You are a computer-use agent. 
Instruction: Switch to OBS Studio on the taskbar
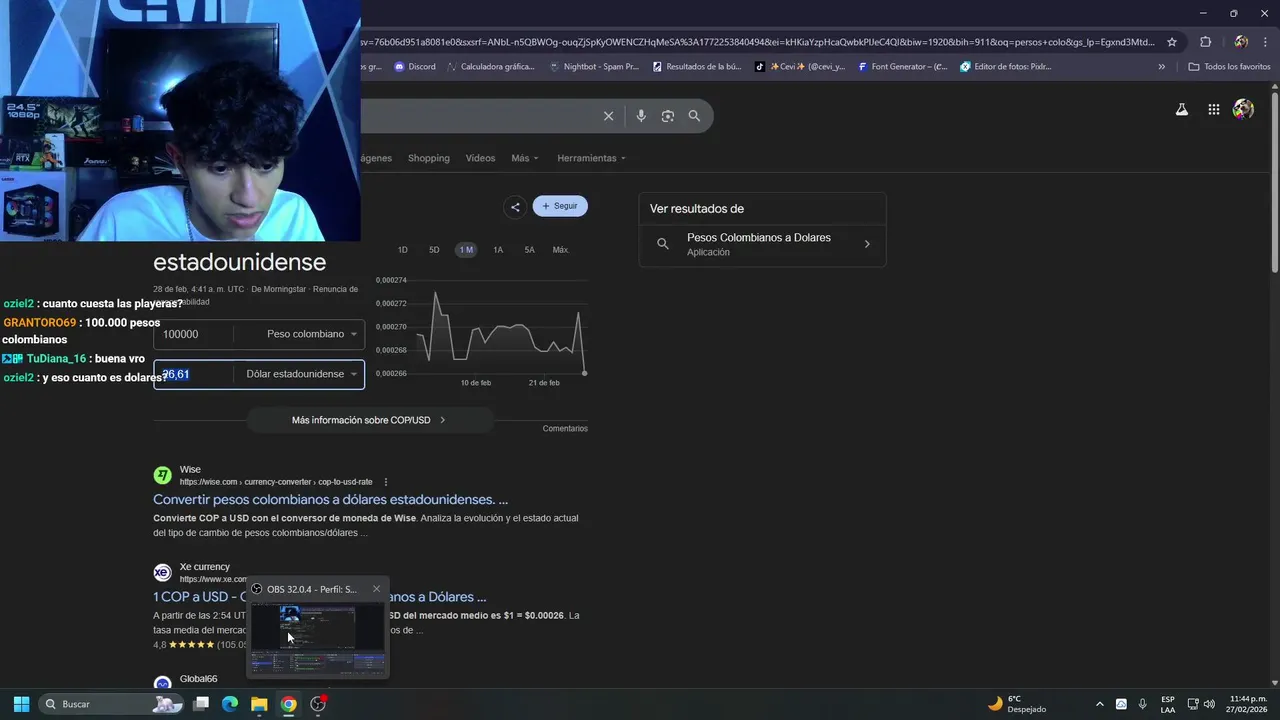(x=318, y=704)
